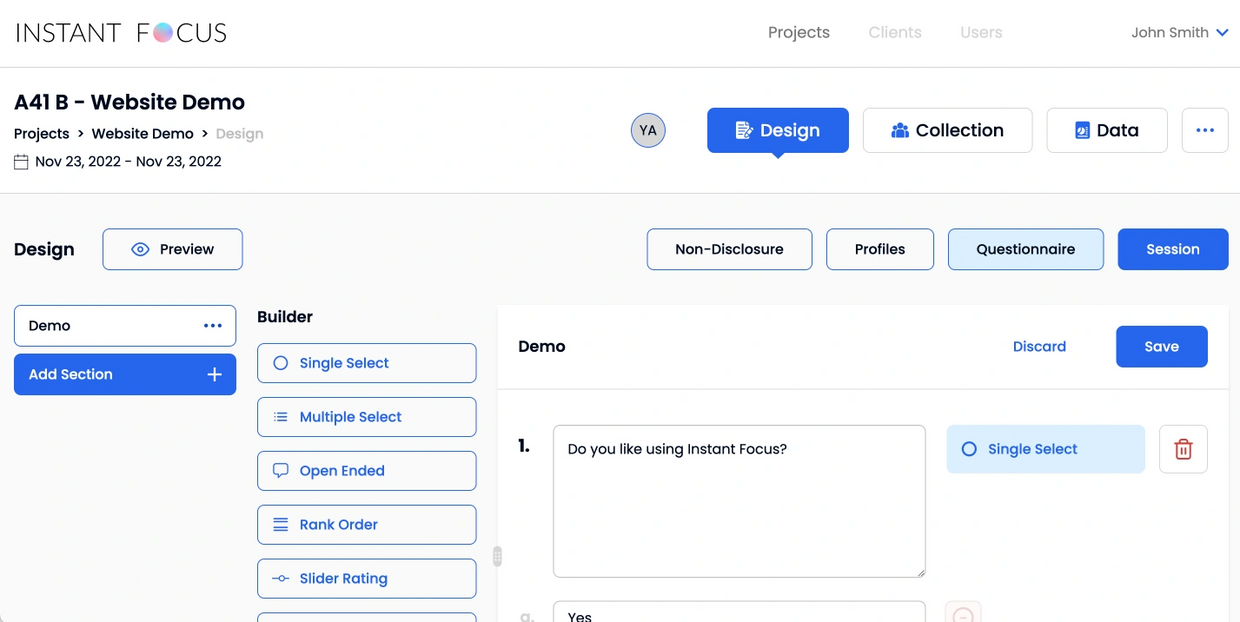The image size is (1240, 622).
Task: Discard the questionnaire changes
Action: click(1039, 346)
